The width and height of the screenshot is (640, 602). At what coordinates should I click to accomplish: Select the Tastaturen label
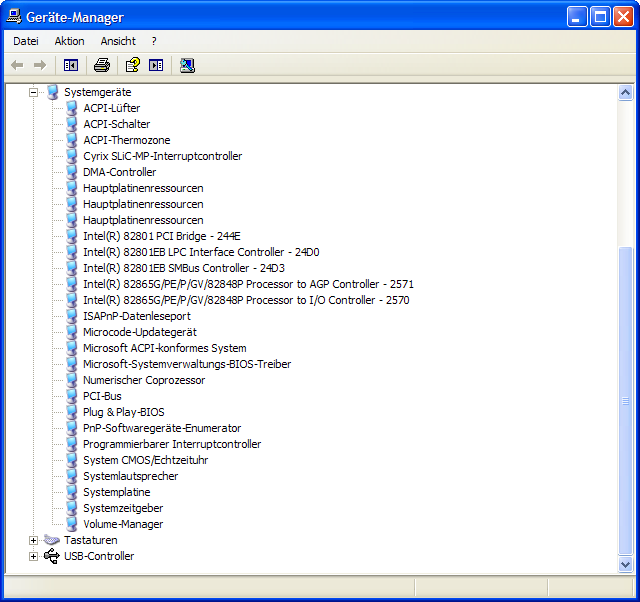[91, 540]
